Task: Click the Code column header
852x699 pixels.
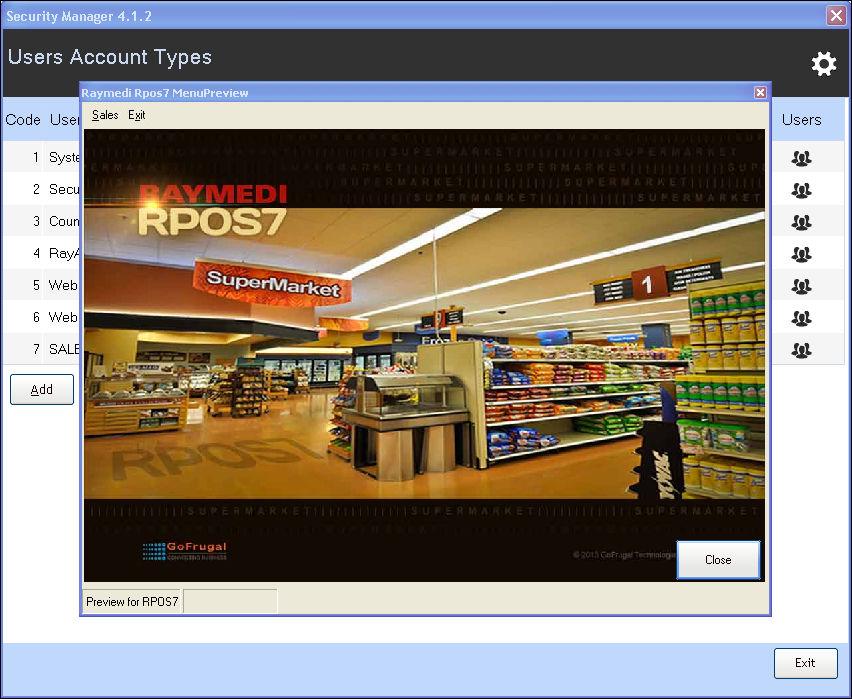Action: click(x=23, y=120)
